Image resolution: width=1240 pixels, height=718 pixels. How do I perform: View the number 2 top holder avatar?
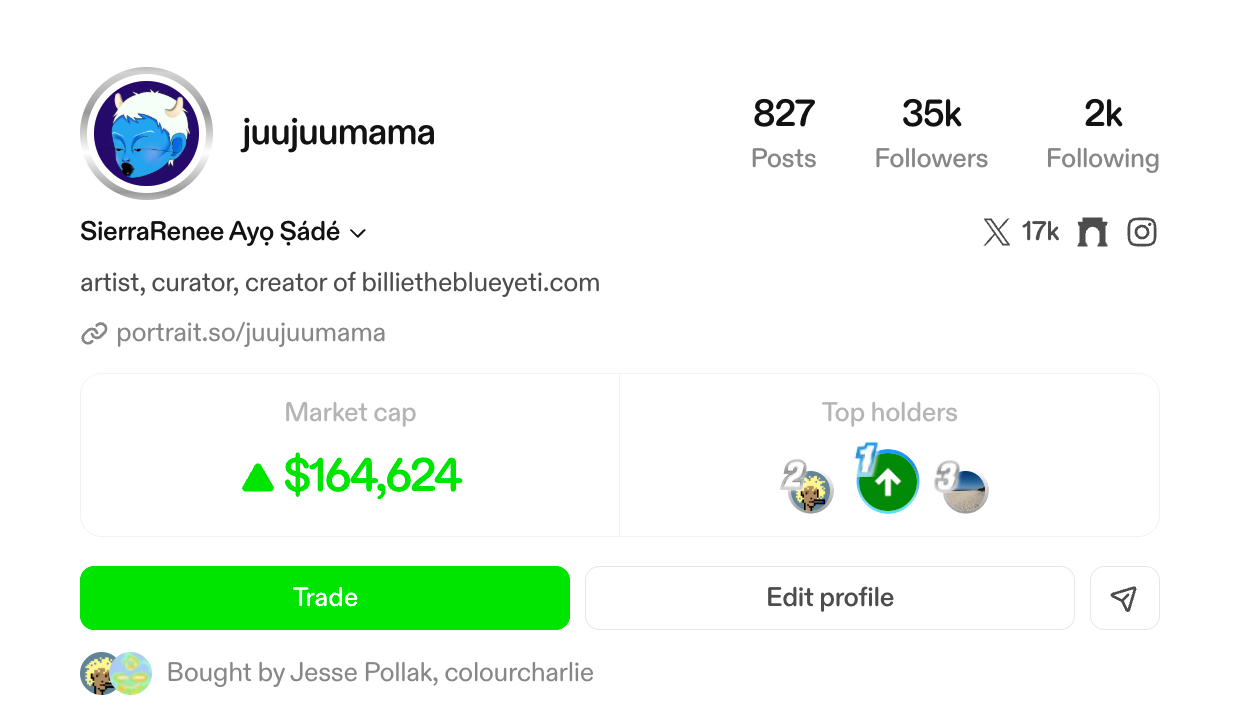pos(811,492)
